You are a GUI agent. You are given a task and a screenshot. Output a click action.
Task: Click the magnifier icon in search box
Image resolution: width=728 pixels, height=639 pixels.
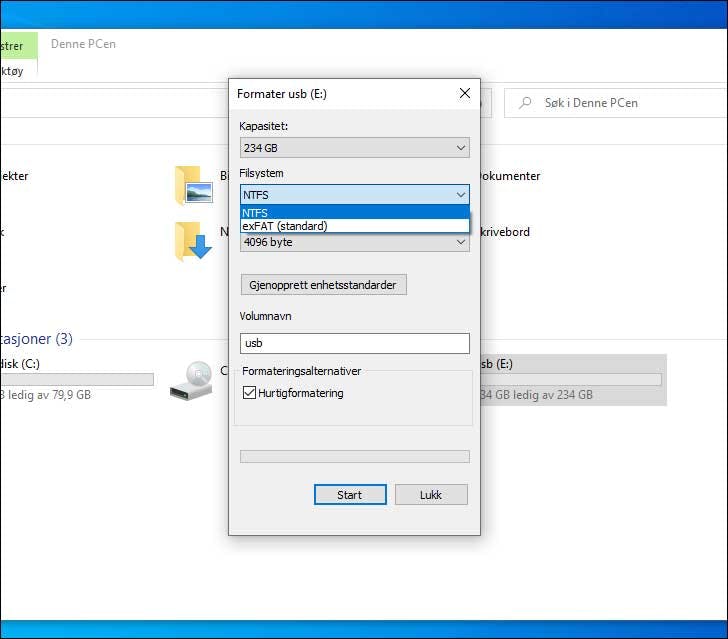[525, 103]
